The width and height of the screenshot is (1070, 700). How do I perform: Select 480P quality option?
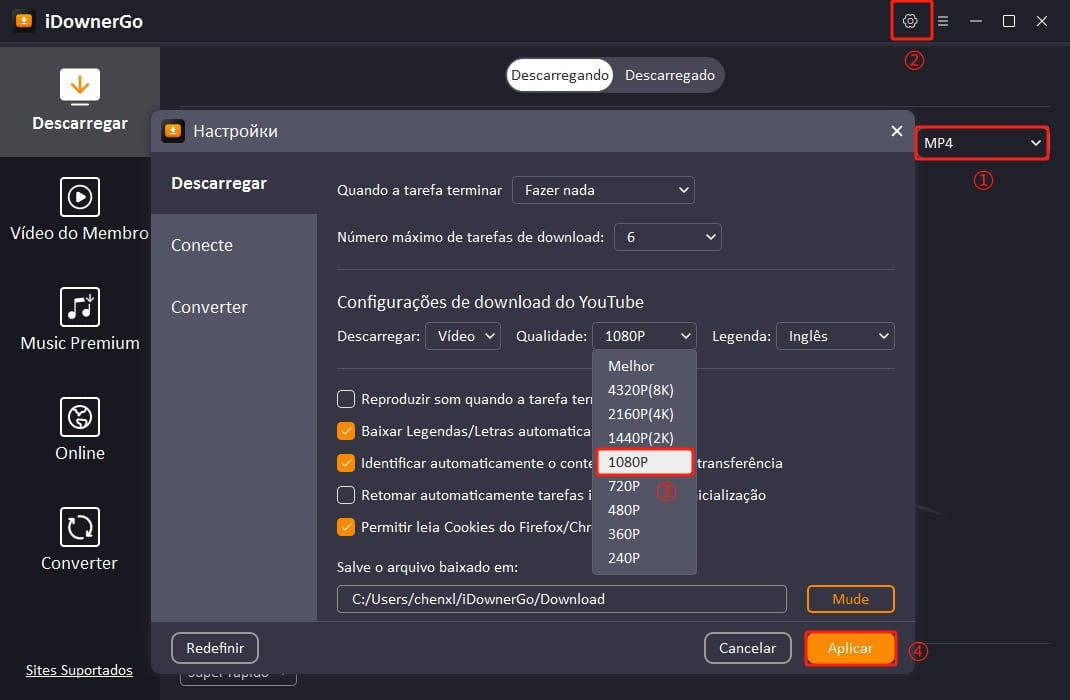click(x=644, y=510)
